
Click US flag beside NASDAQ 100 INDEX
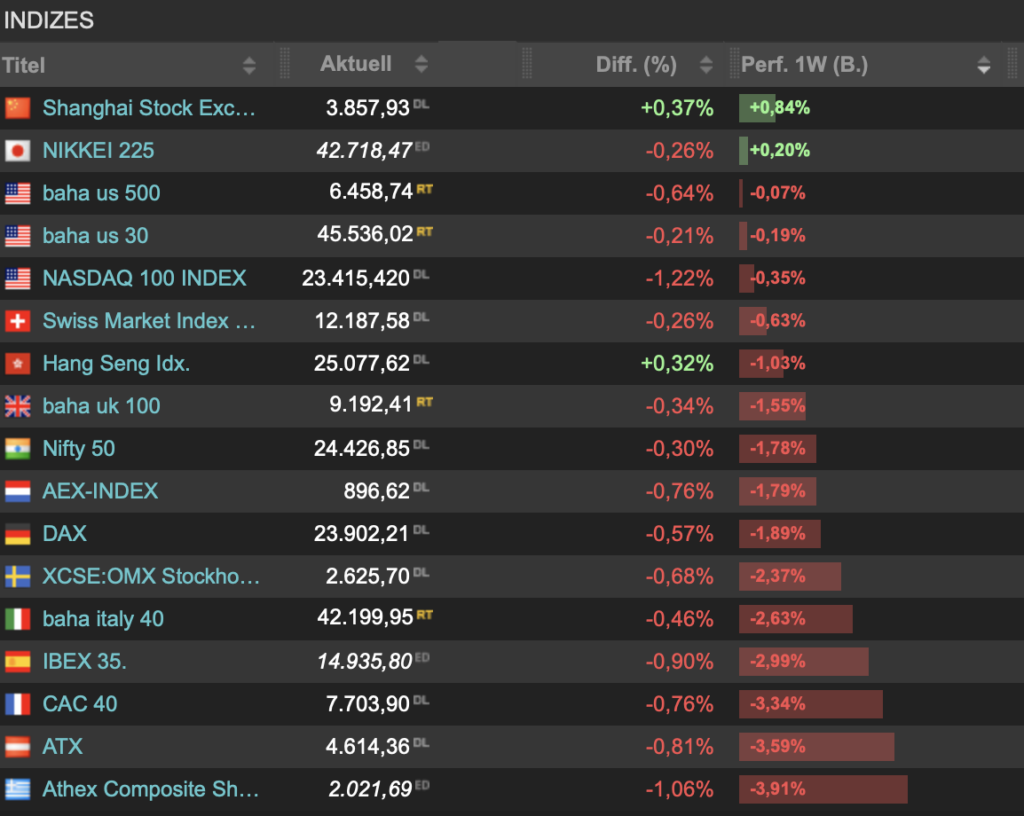coord(18,279)
